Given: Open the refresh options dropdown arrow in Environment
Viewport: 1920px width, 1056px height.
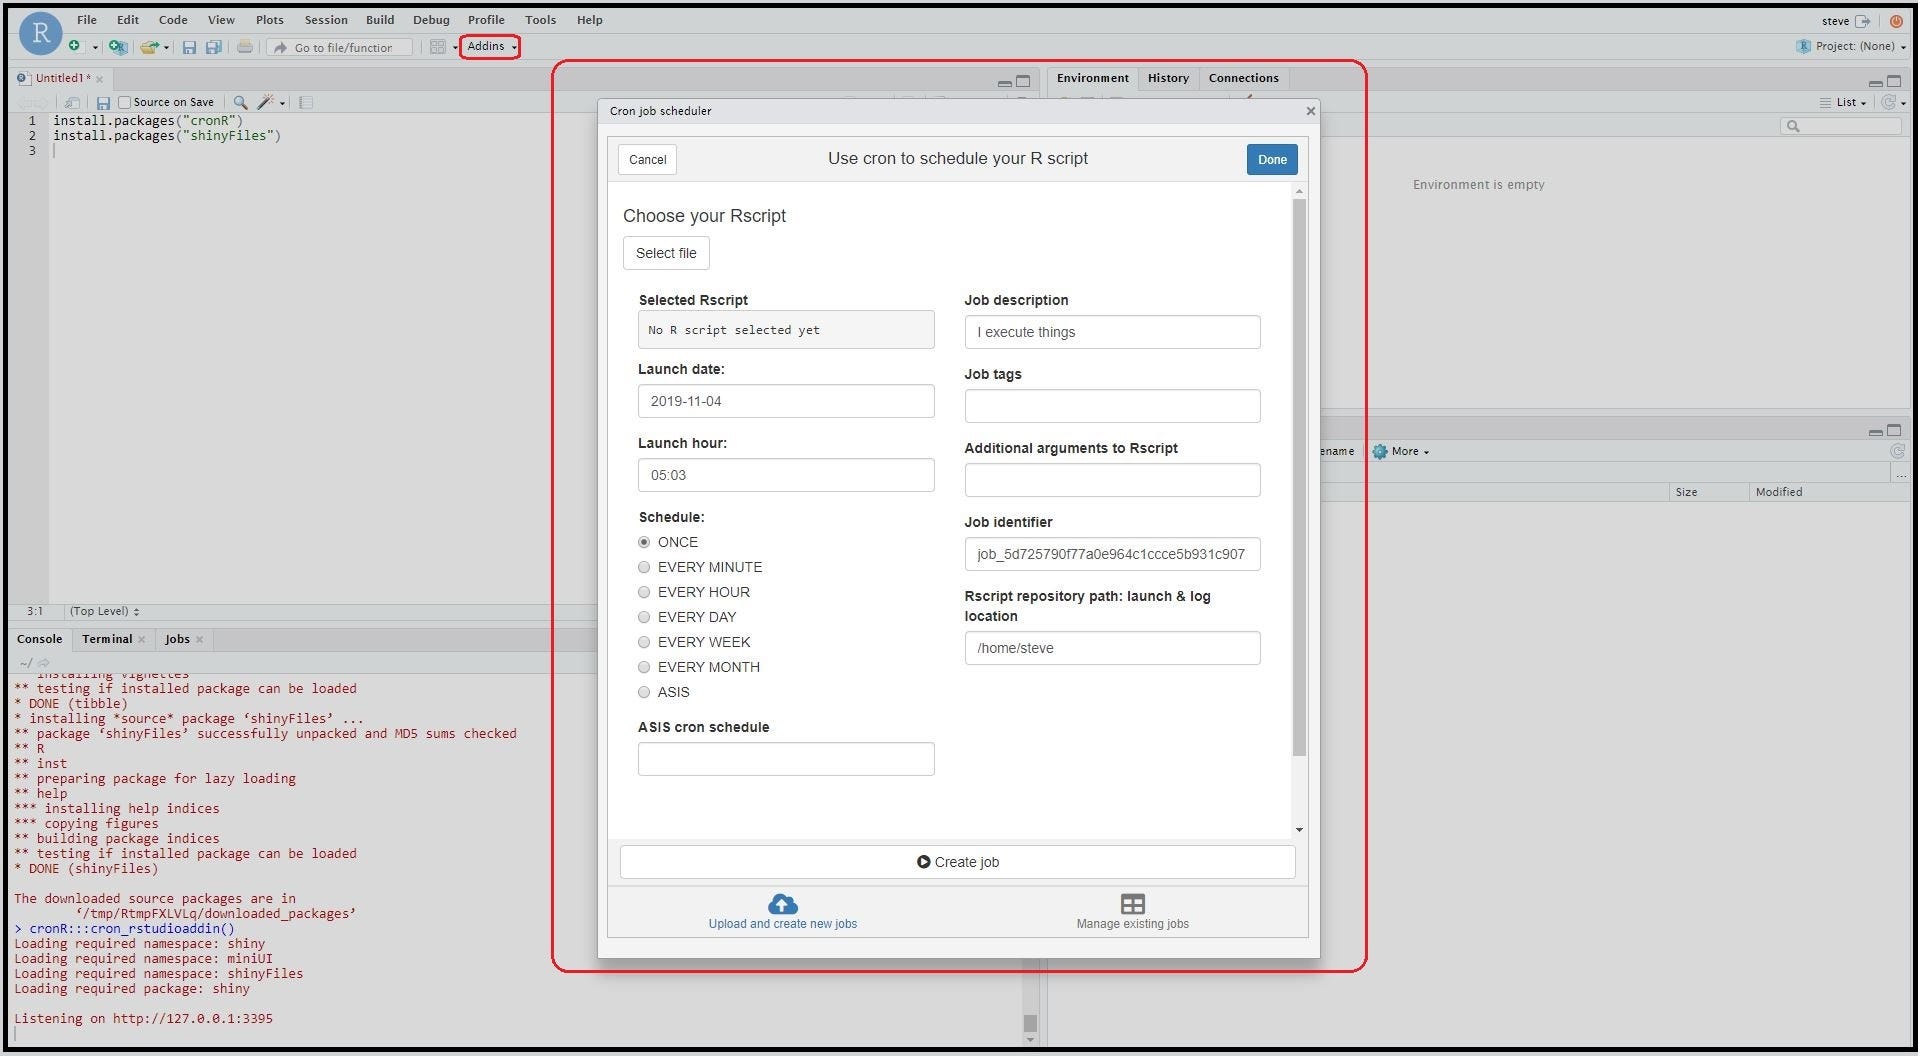Looking at the screenshot, I should [1903, 103].
